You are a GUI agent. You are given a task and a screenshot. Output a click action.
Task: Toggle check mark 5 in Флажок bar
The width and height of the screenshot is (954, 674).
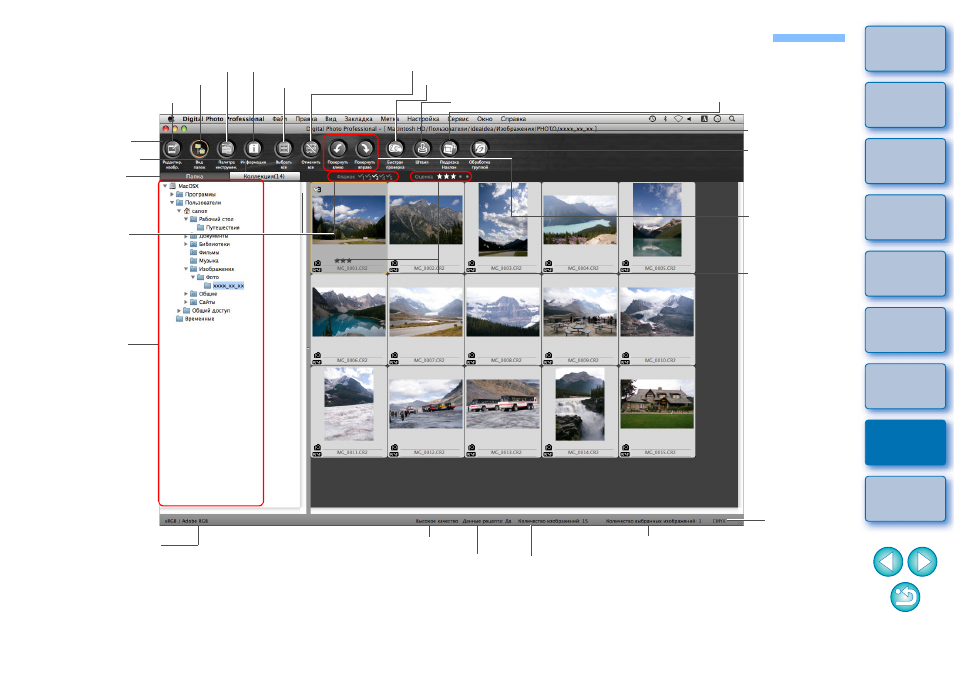tap(389, 176)
